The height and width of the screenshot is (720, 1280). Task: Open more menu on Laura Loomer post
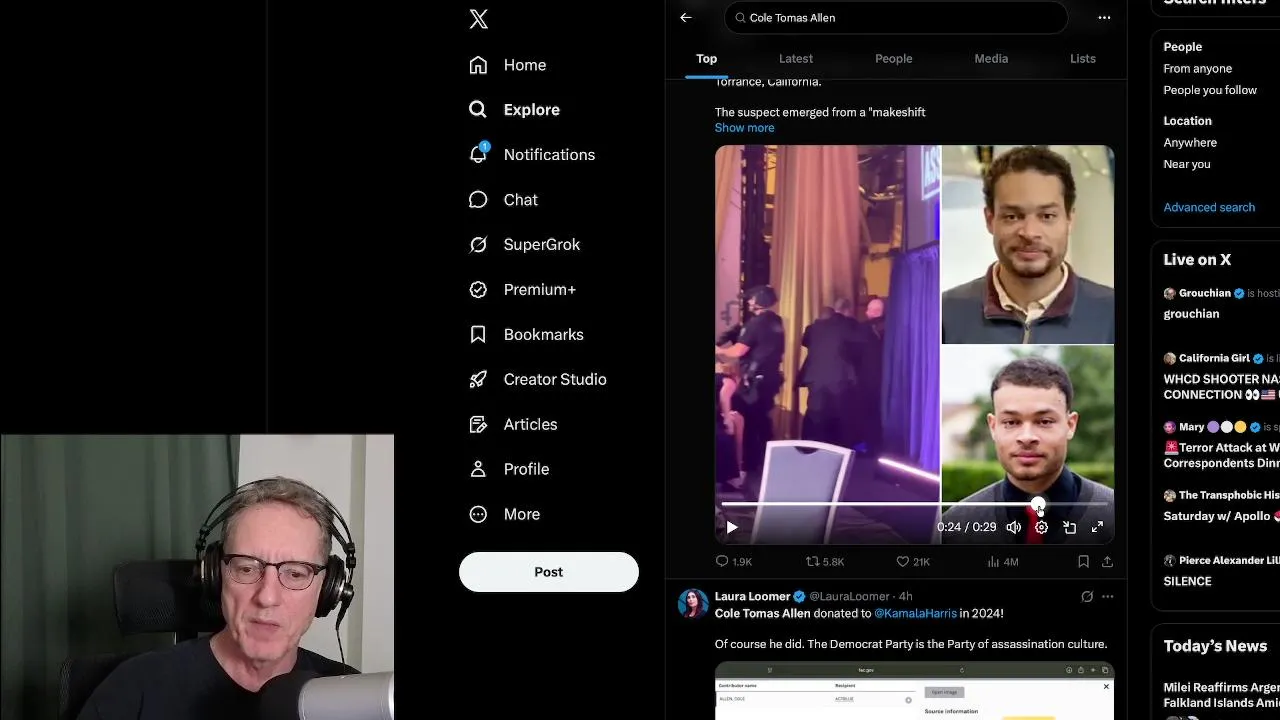(x=1107, y=597)
